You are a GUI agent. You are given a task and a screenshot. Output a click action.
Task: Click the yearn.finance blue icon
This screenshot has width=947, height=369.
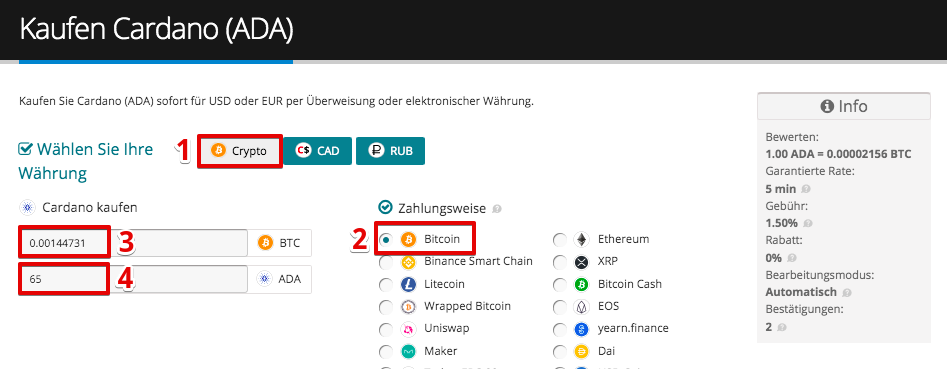pos(581,329)
